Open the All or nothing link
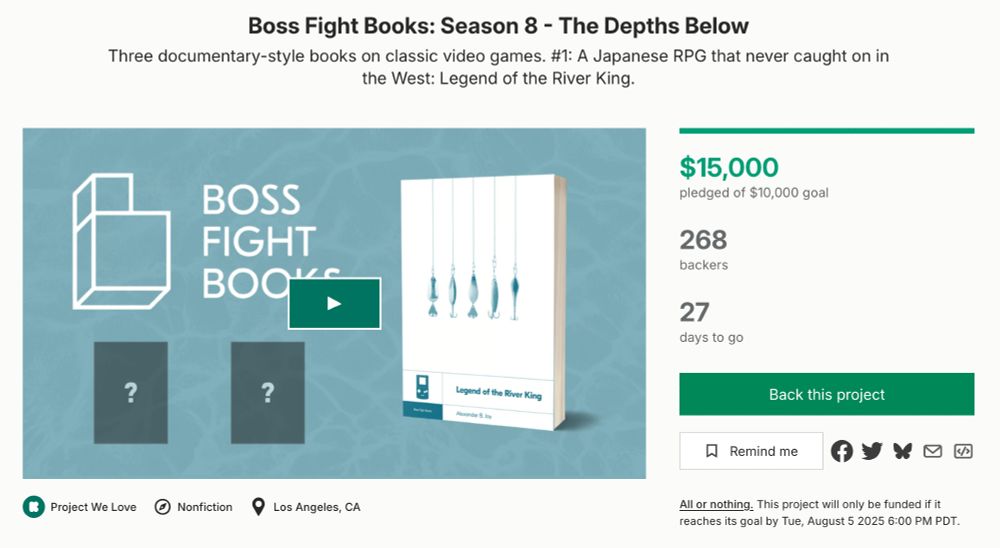 click(716, 504)
